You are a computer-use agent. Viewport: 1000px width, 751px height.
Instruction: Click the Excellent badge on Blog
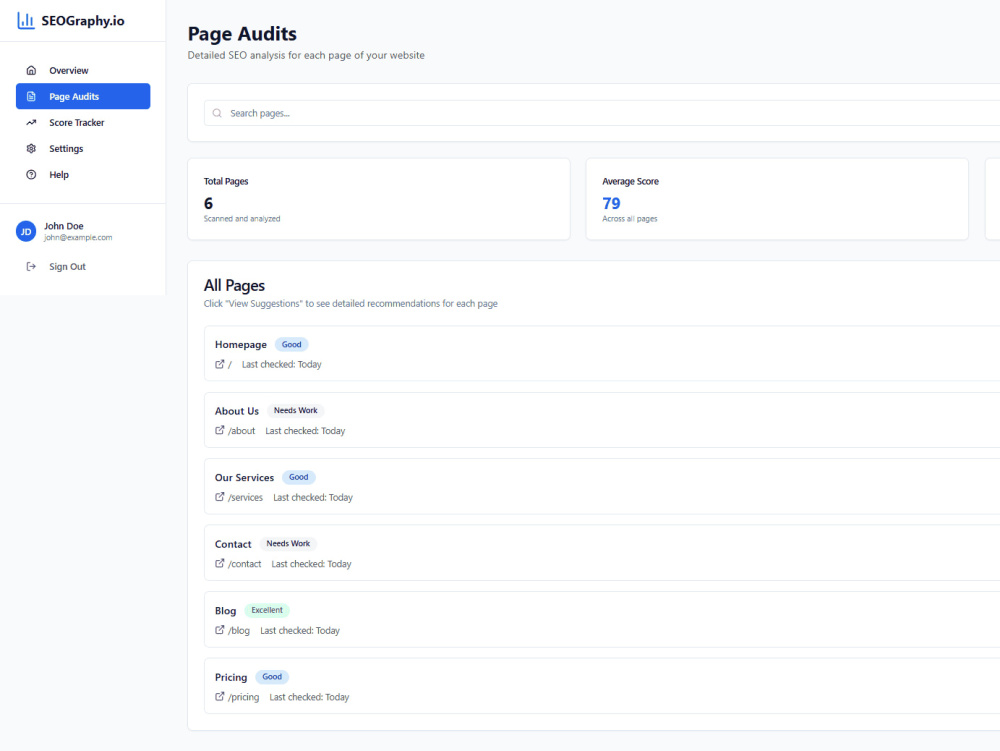point(267,610)
